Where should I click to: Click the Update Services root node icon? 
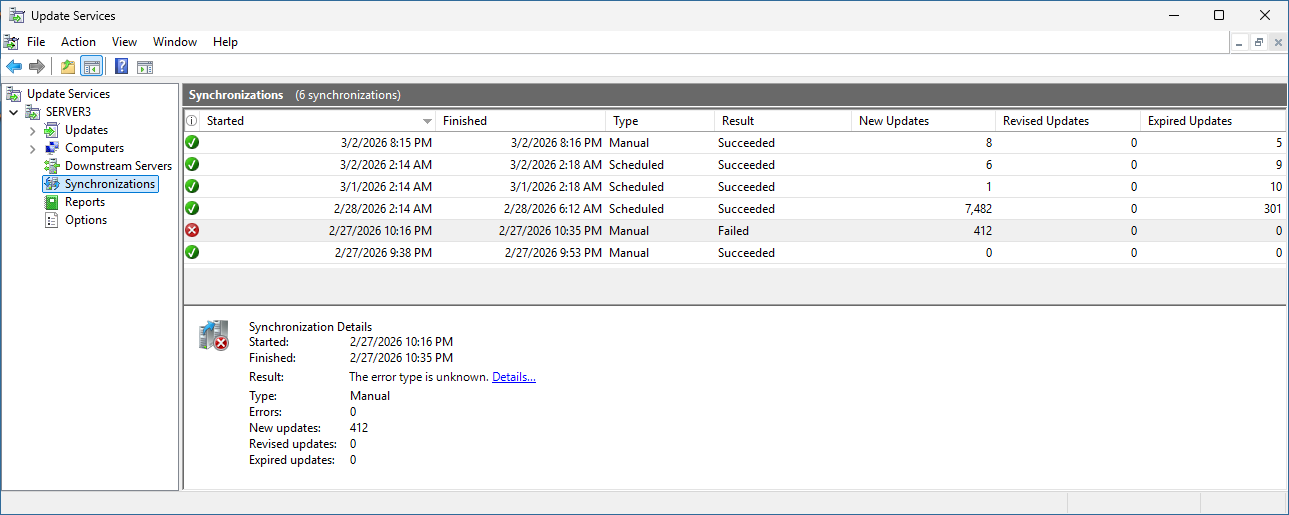pyautogui.click(x=14, y=94)
